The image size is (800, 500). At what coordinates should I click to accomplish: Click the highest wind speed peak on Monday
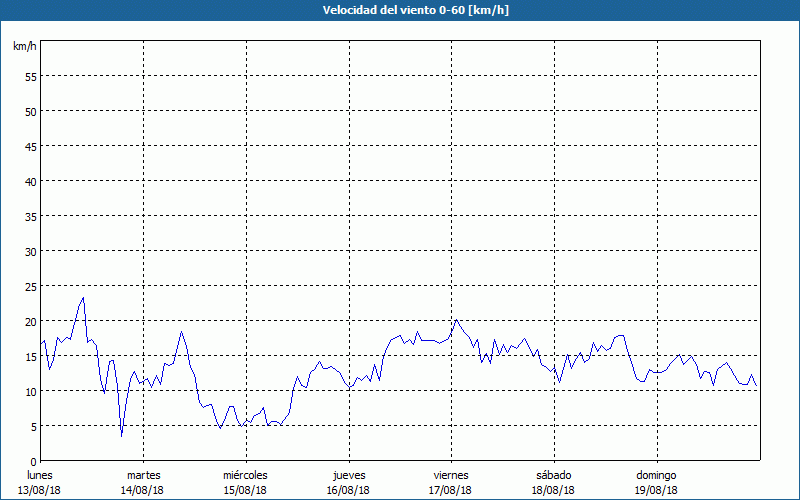83,298
